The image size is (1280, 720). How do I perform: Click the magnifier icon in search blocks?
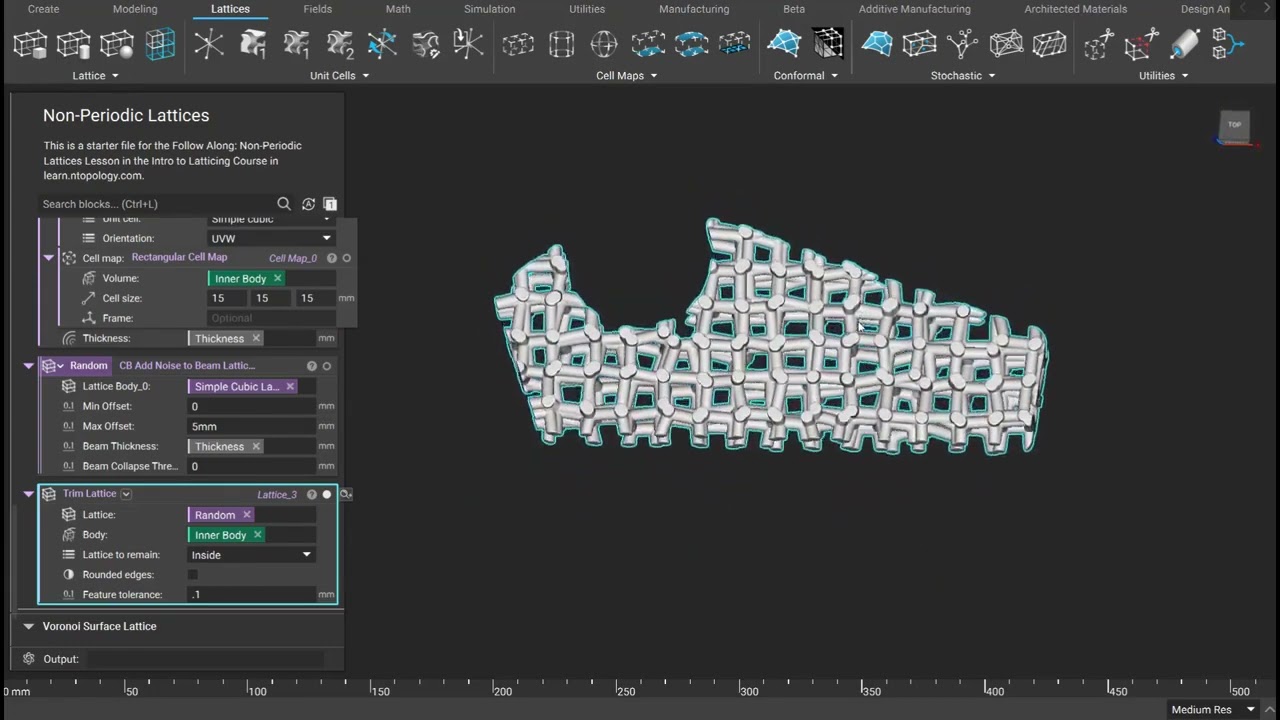[x=284, y=204]
